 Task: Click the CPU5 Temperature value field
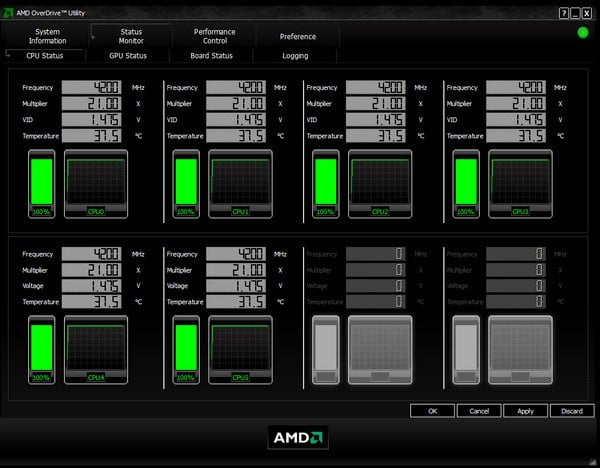coord(236,302)
